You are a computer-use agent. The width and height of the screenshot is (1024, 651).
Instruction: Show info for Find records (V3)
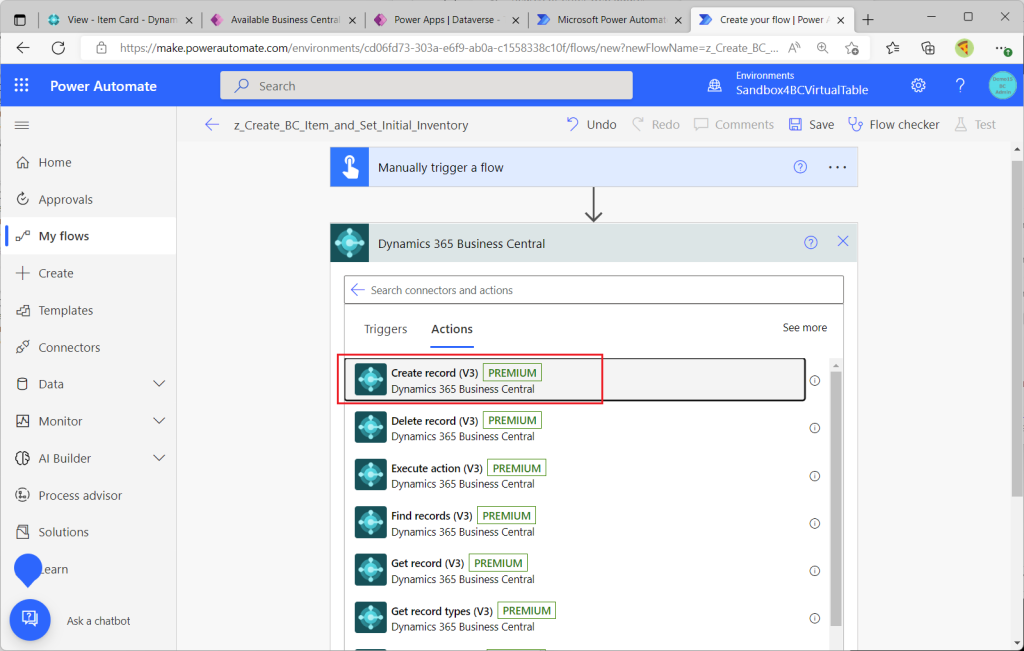(814, 524)
